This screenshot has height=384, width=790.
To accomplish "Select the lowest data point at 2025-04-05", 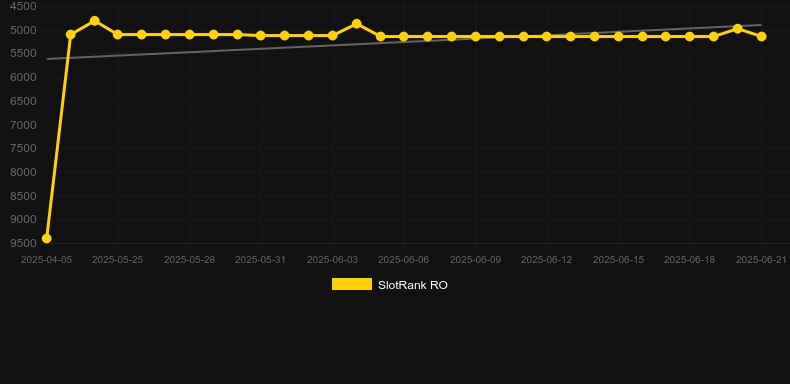I will coord(46,238).
